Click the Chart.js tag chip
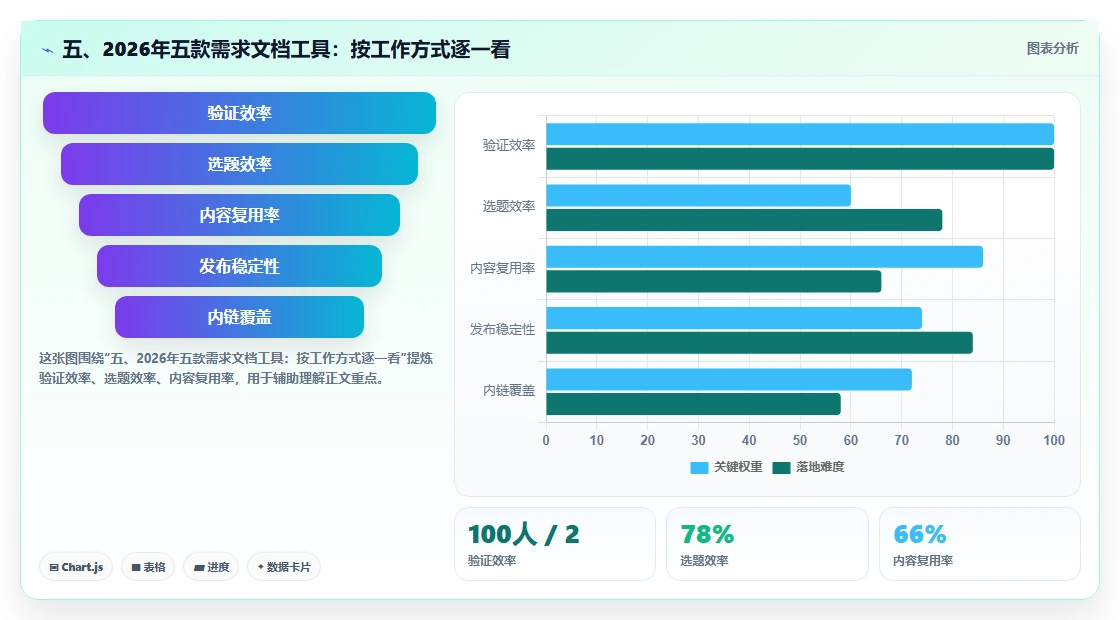 coord(76,567)
